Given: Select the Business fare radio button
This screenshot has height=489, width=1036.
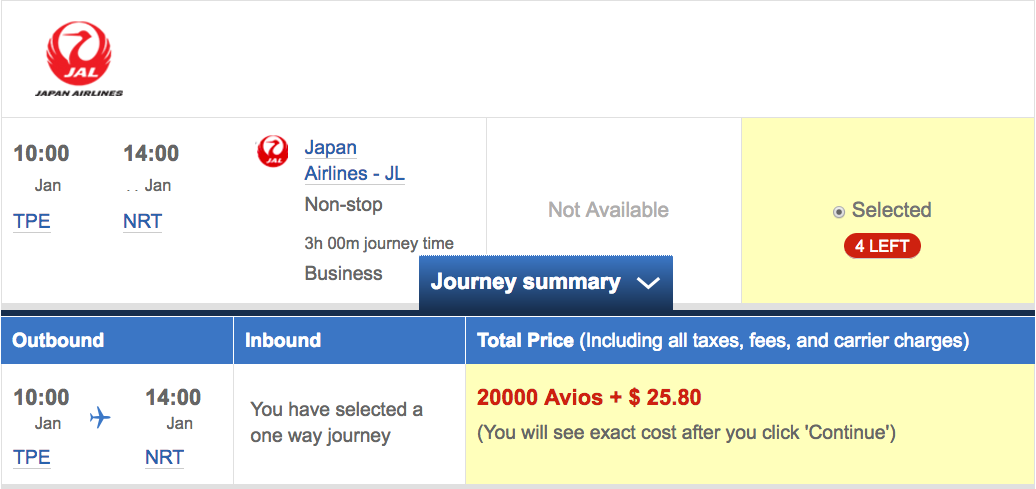Looking at the screenshot, I should [x=839, y=212].
